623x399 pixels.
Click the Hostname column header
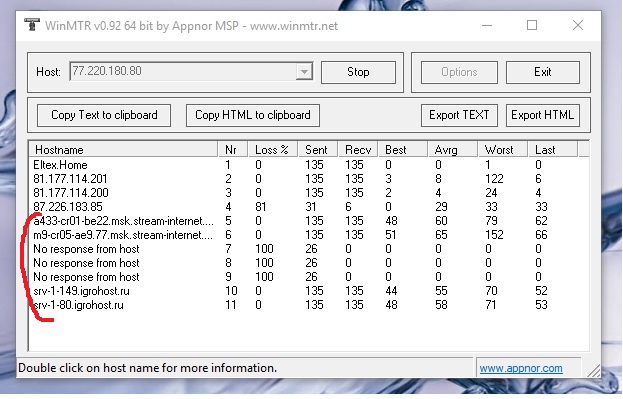[124, 150]
